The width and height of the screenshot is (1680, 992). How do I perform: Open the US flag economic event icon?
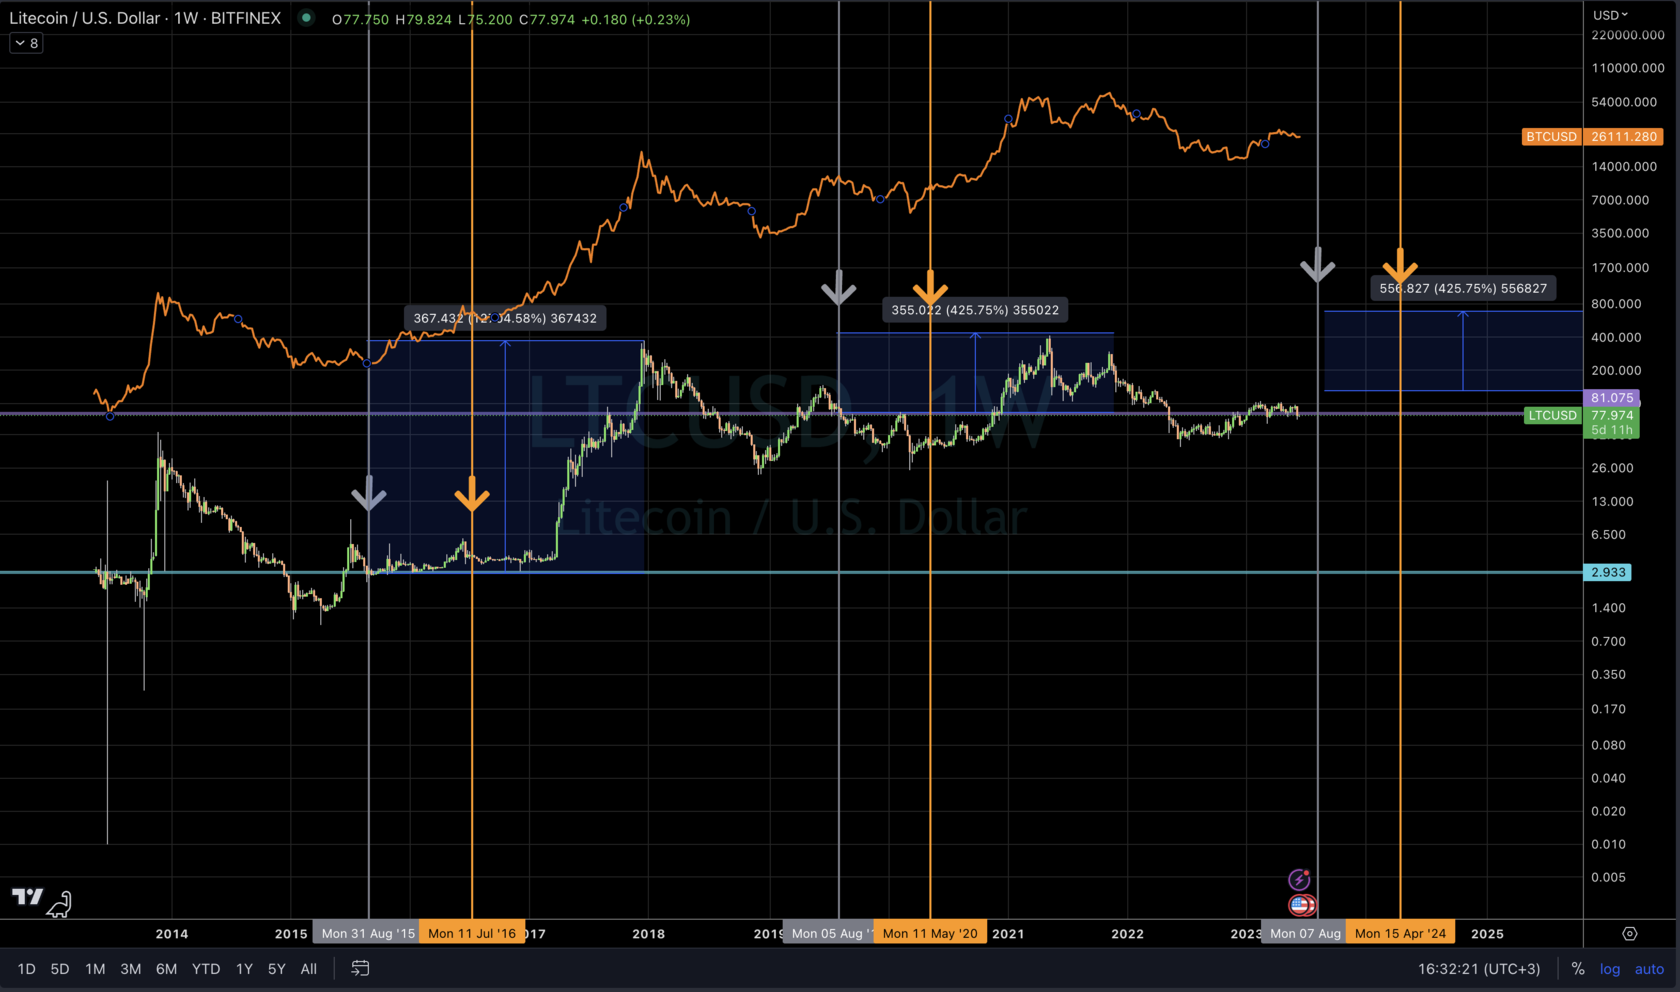(x=1301, y=905)
